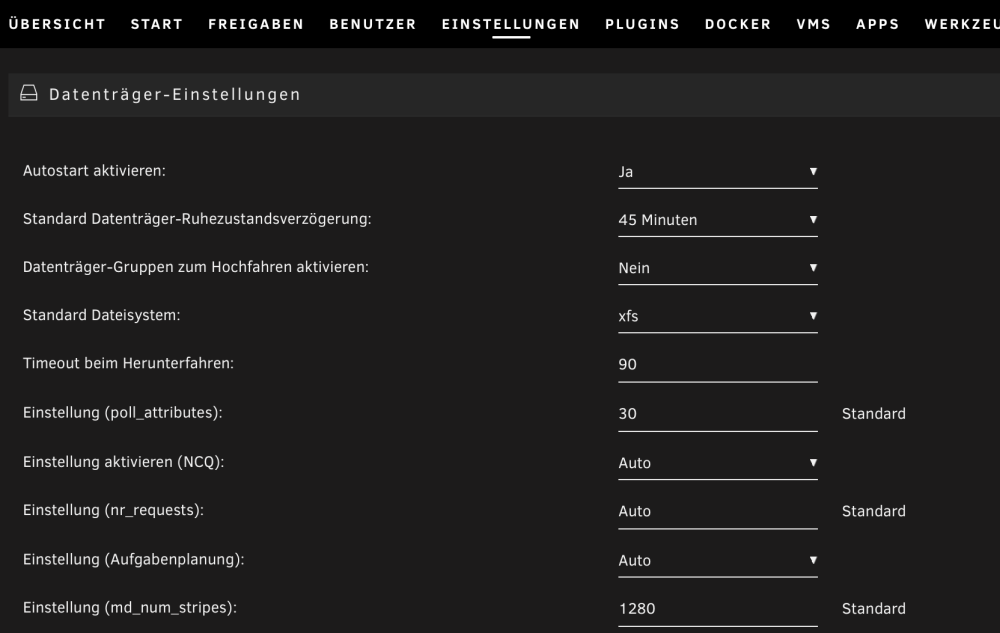Go to the FREIGABEN tab

coord(256,24)
